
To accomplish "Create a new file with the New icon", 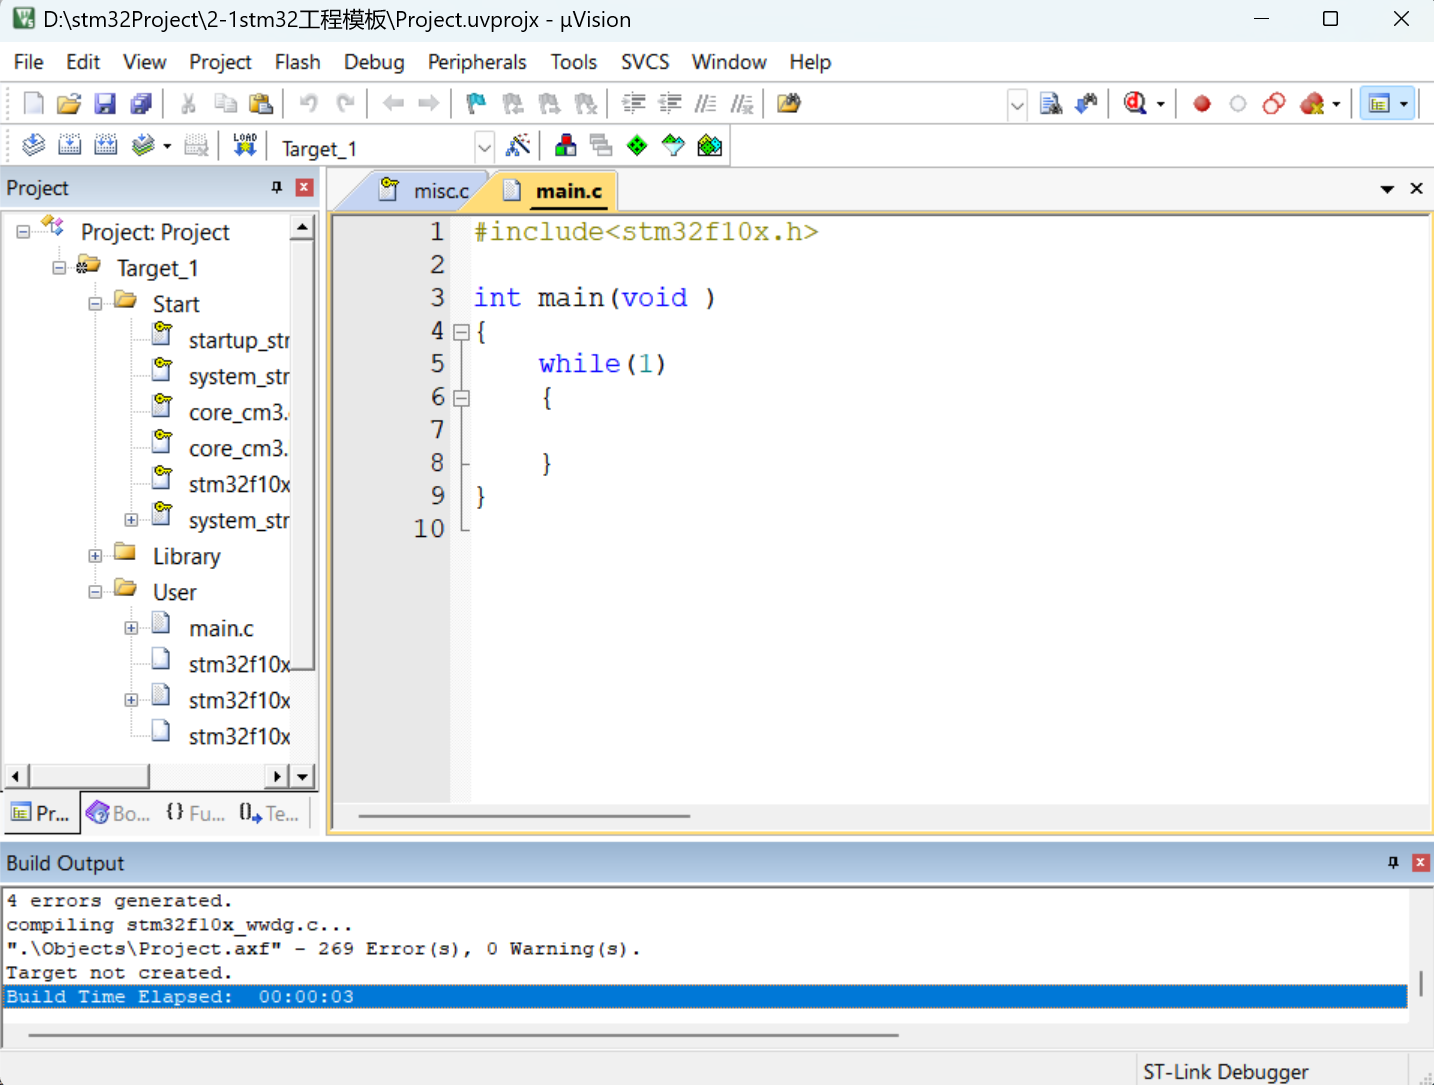I will click(33, 103).
